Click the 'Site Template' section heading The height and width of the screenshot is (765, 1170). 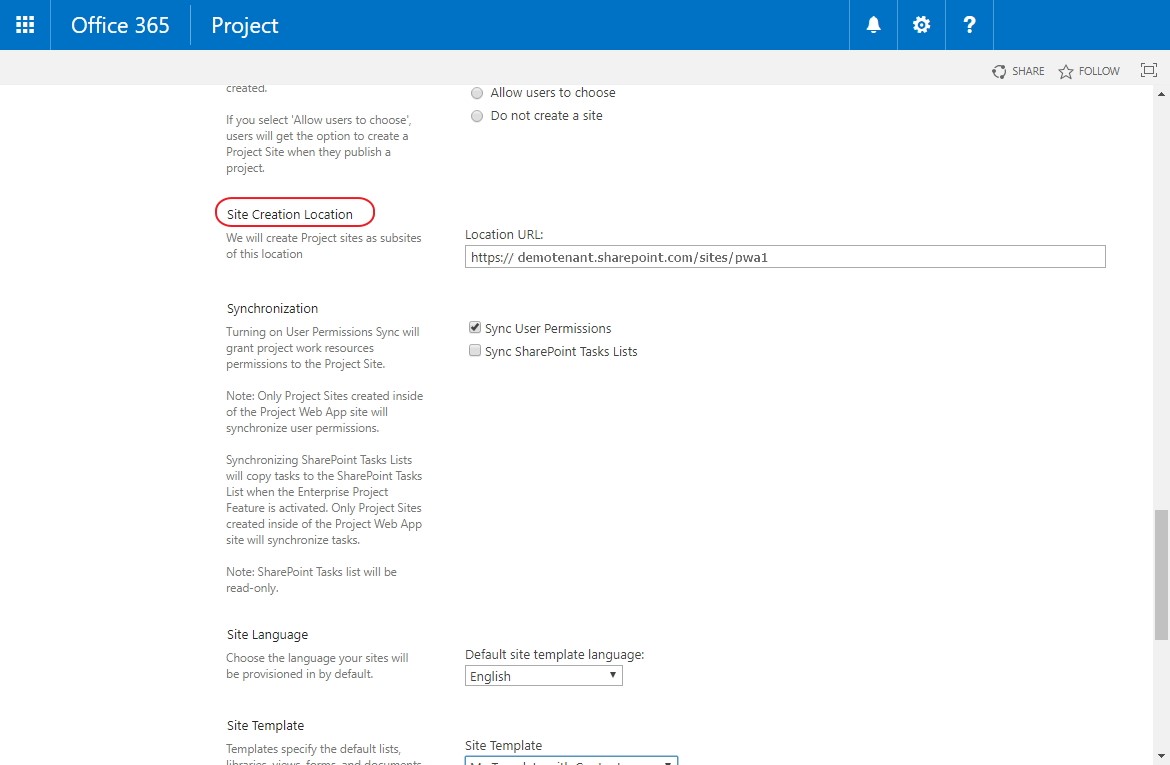click(x=265, y=725)
